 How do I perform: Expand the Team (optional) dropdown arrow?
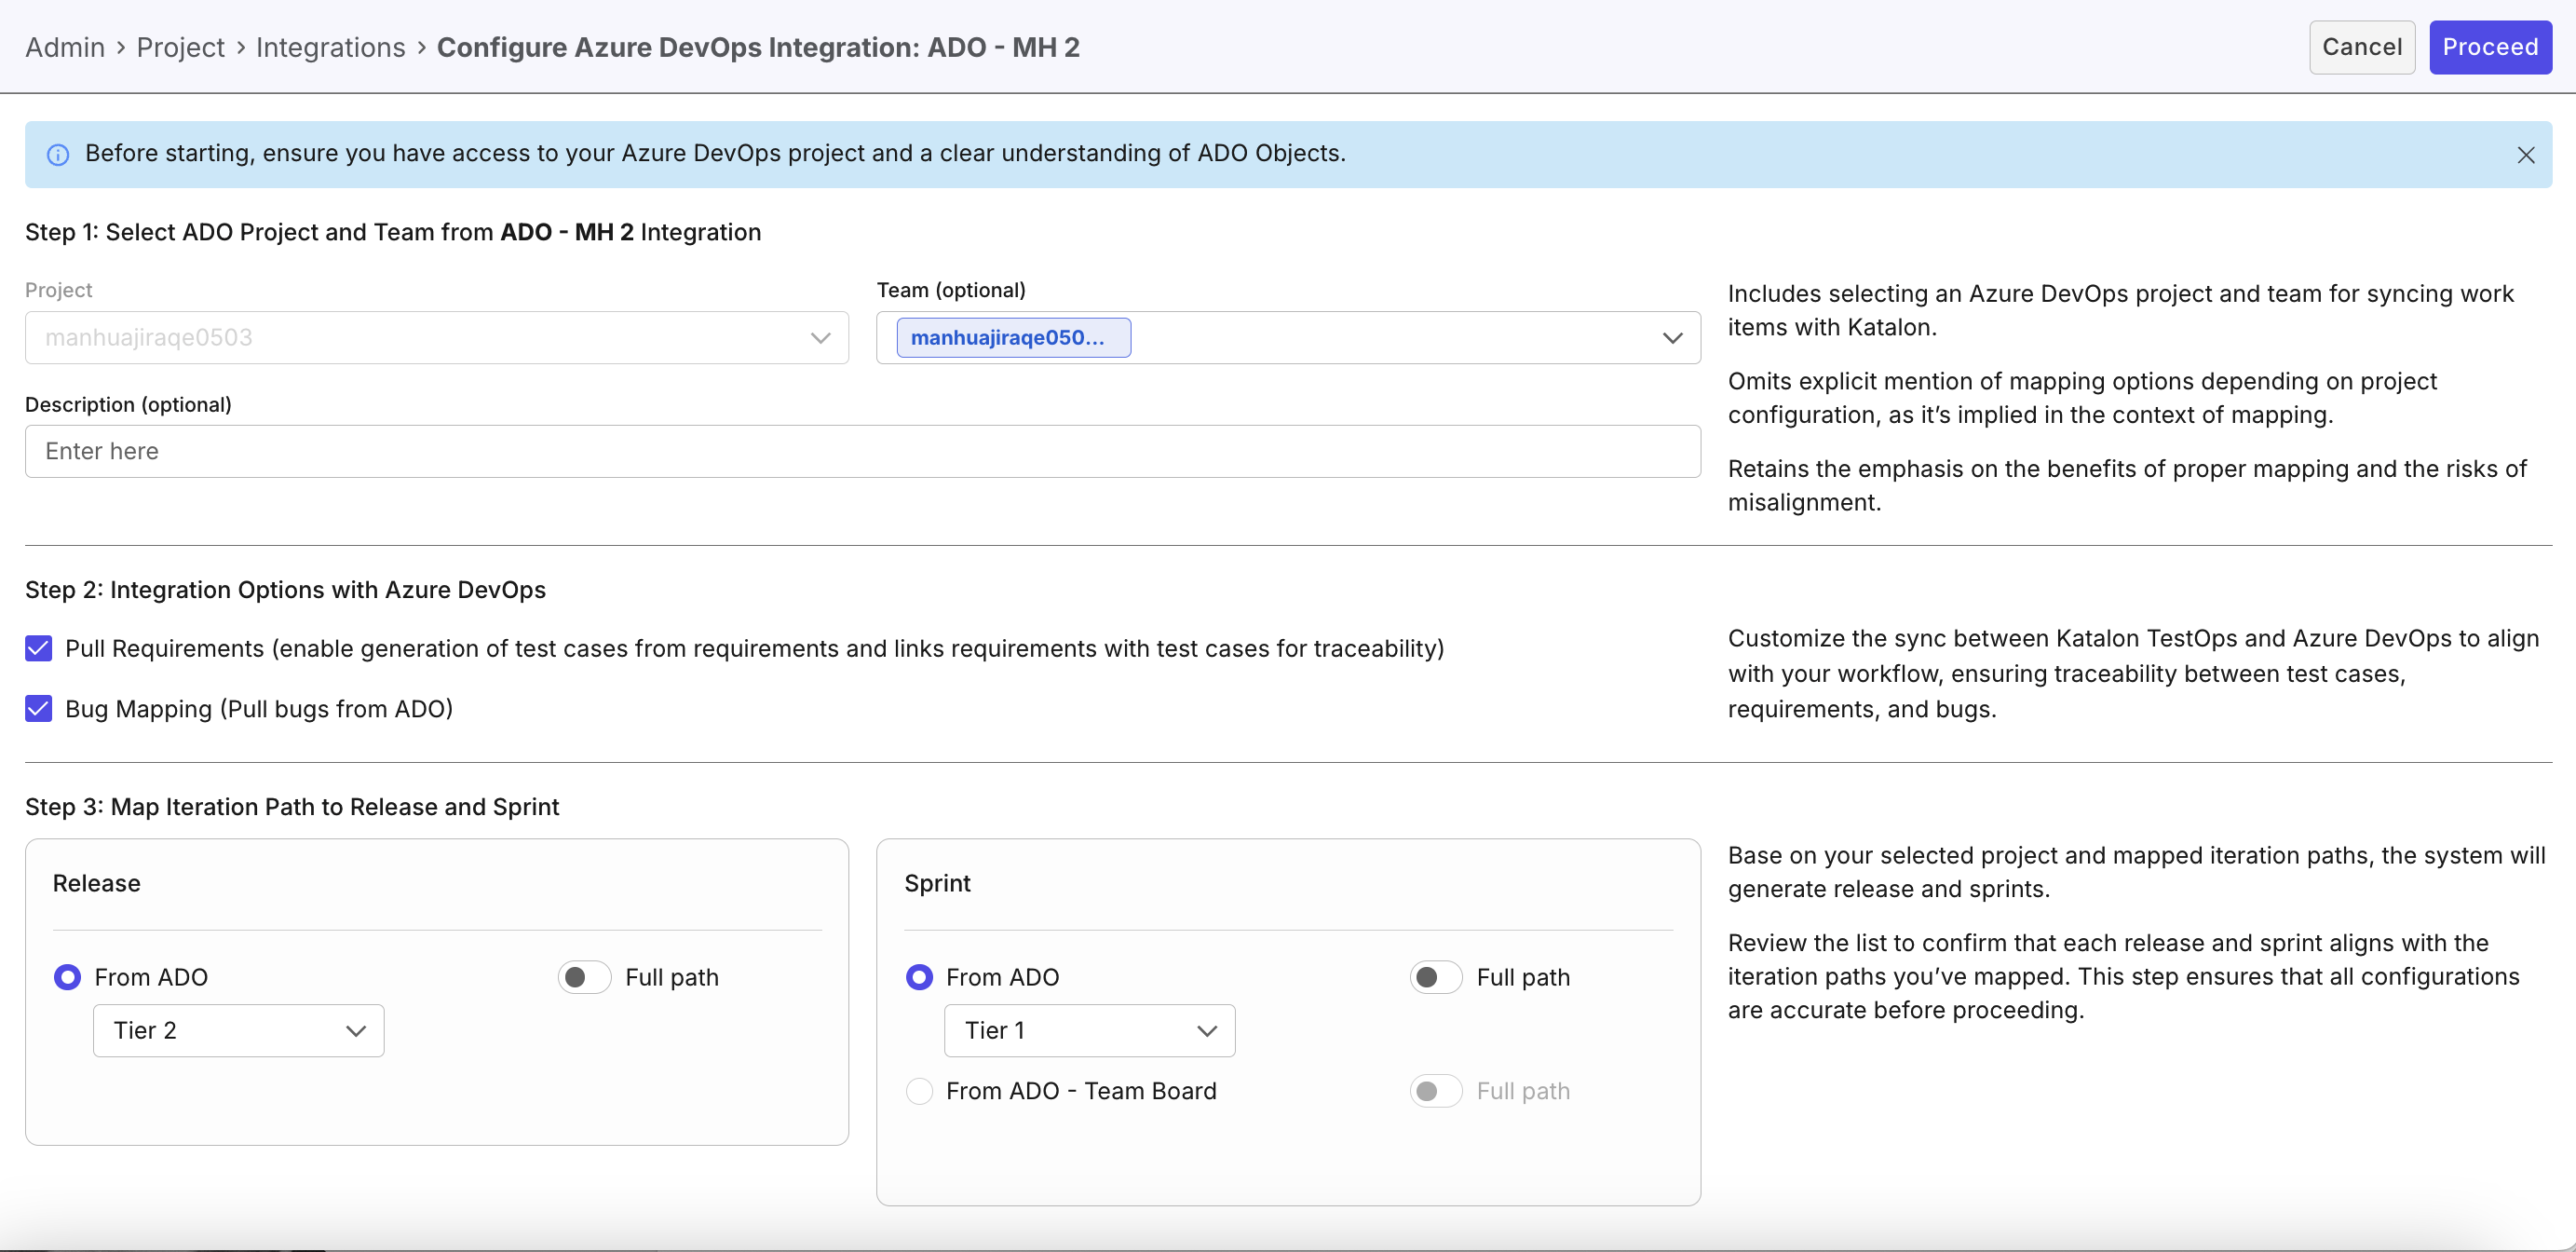pyautogui.click(x=1672, y=338)
